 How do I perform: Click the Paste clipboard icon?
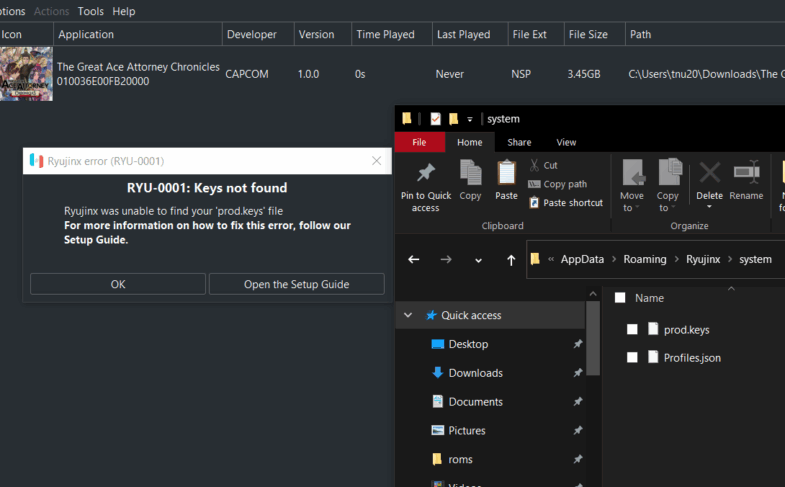coord(506,173)
